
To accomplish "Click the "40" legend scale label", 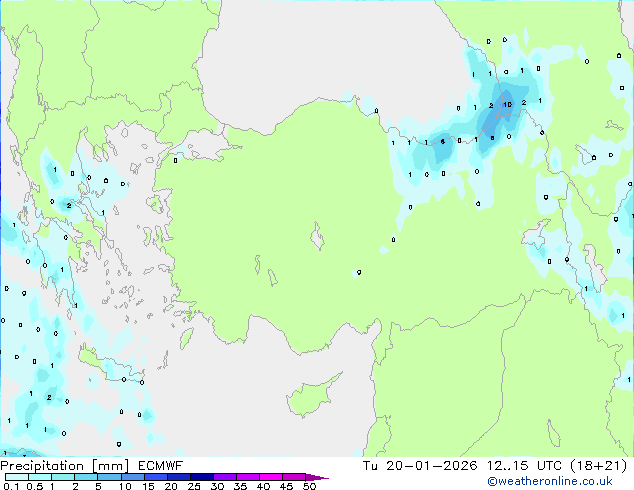I will 263,486.
